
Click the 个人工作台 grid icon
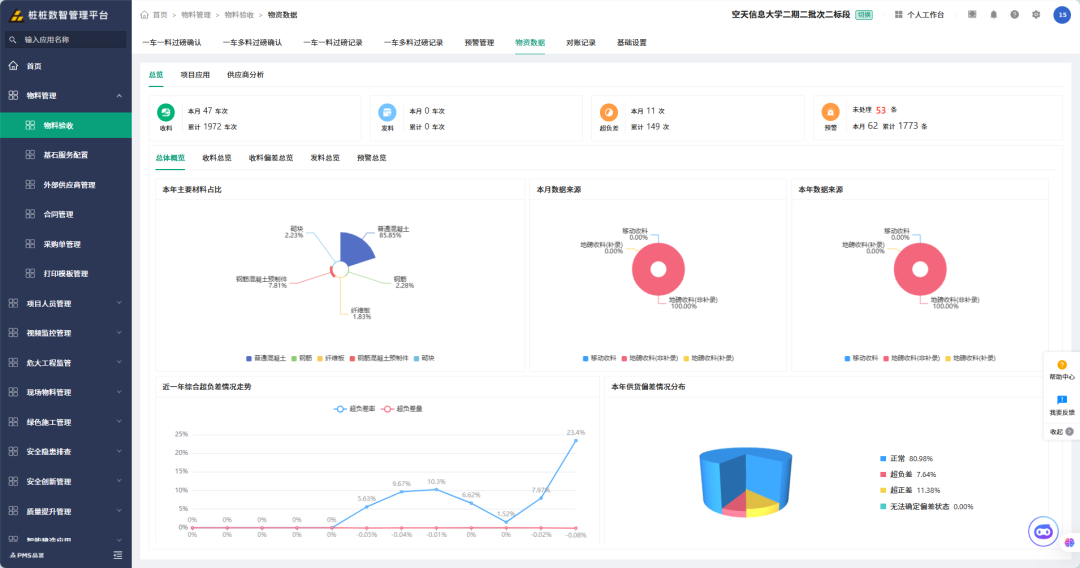click(898, 14)
